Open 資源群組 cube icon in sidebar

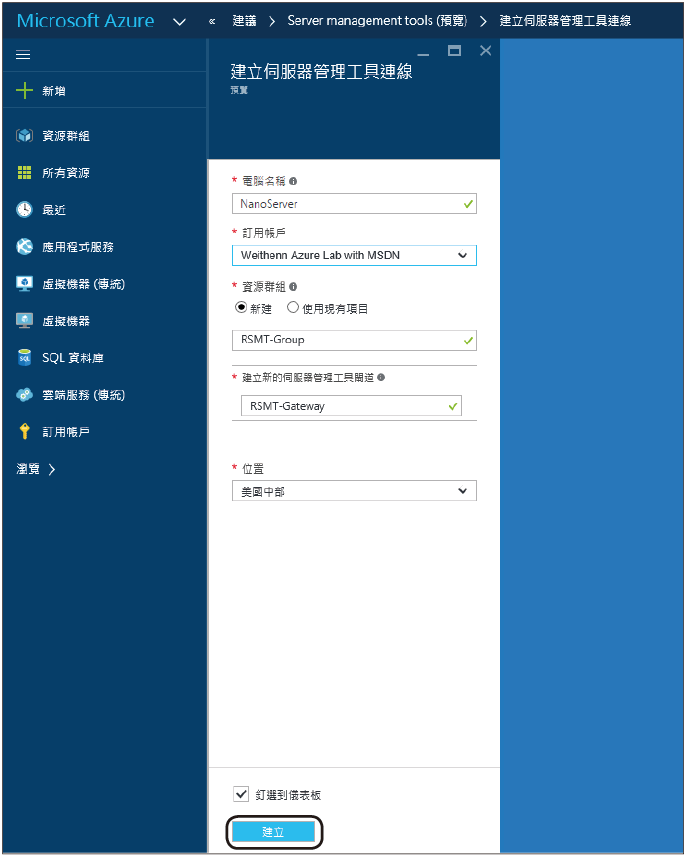(x=24, y=136)
